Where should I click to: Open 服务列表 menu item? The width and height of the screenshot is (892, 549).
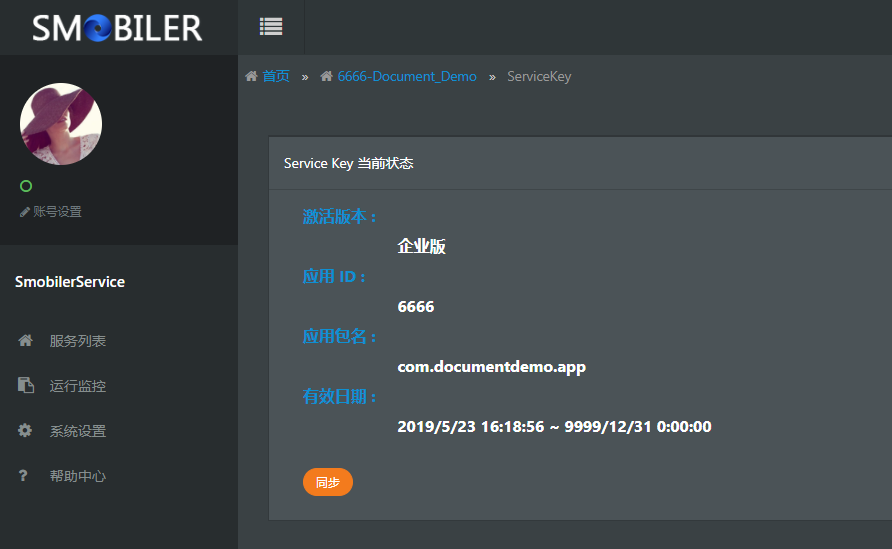click(77, 341)
